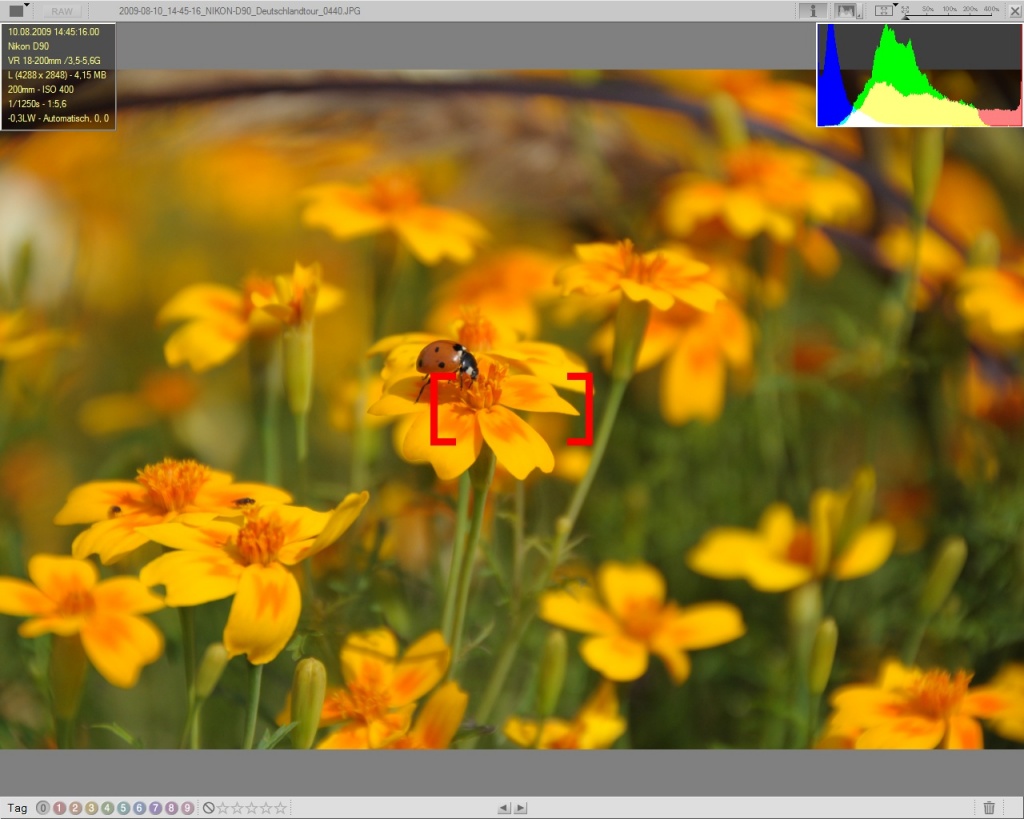Click the fit-to-window view icon
The image size is (1024, 819).
point(884,10)
